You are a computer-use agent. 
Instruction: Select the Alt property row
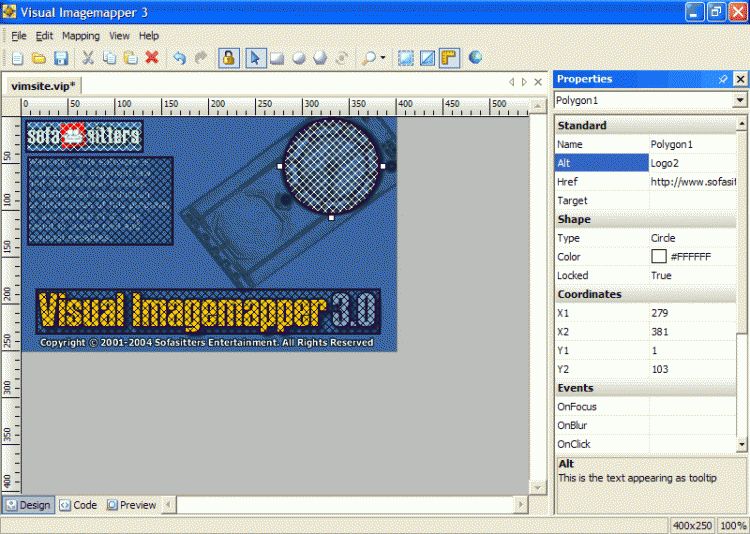click(601, 163)
